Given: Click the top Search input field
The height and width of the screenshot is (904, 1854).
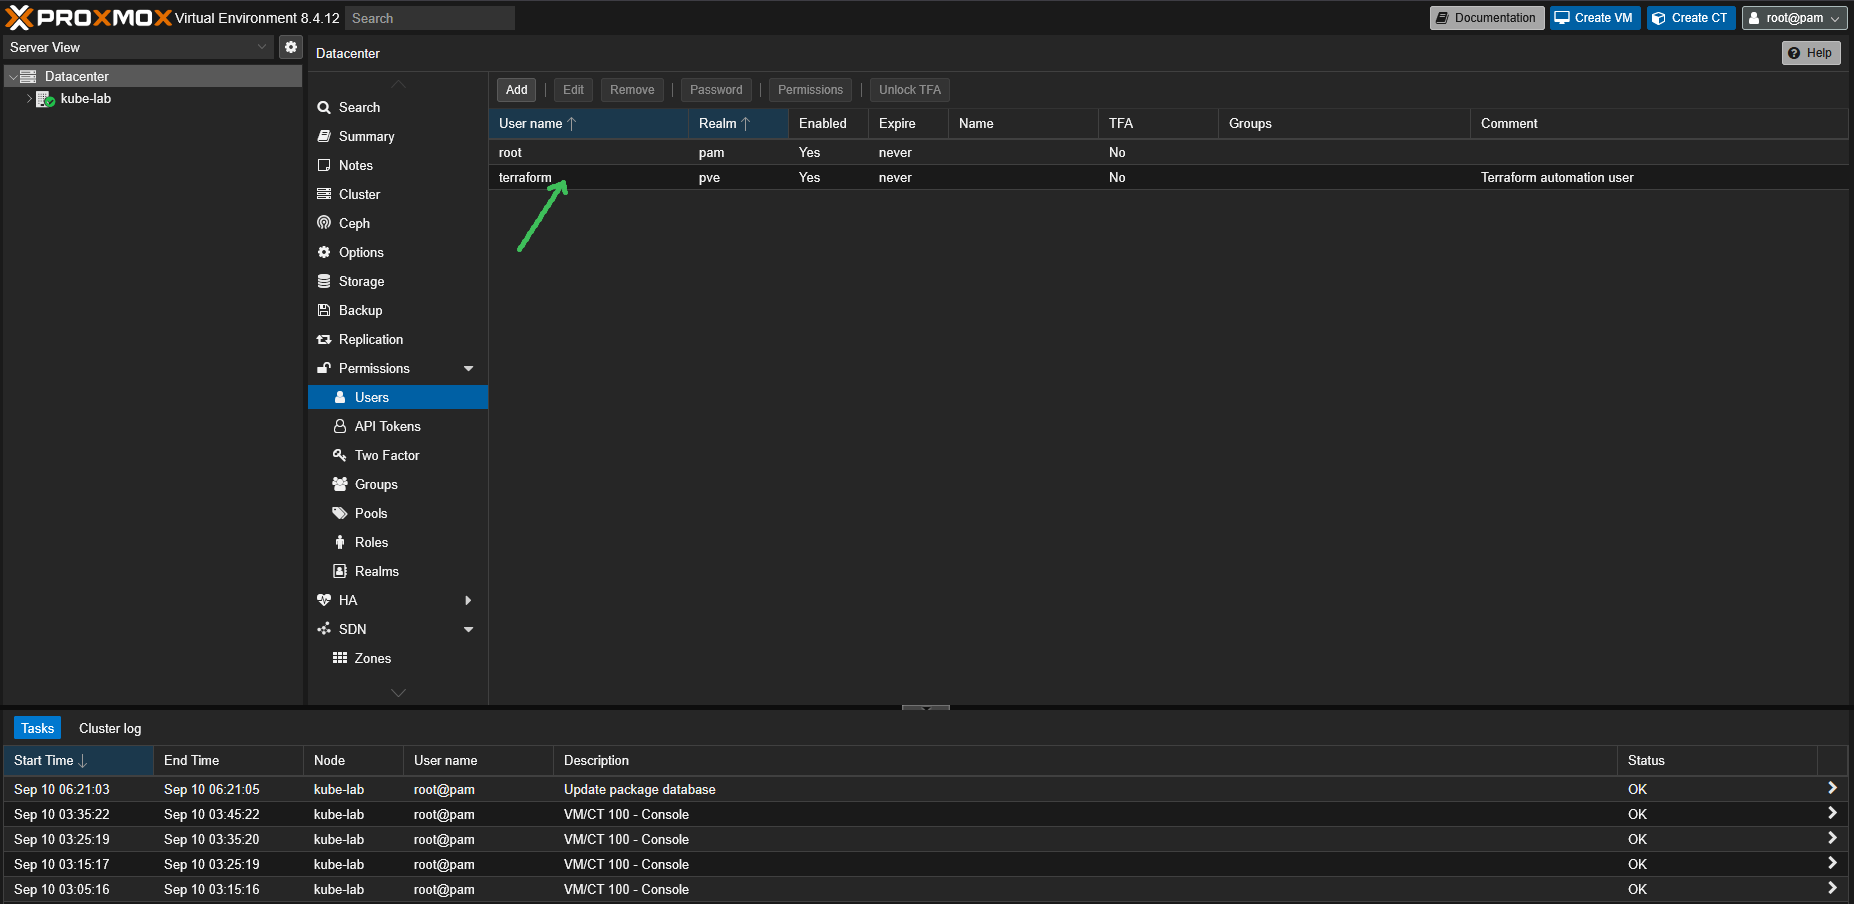Looking at the screenshot, I should (x=430, y=18).
